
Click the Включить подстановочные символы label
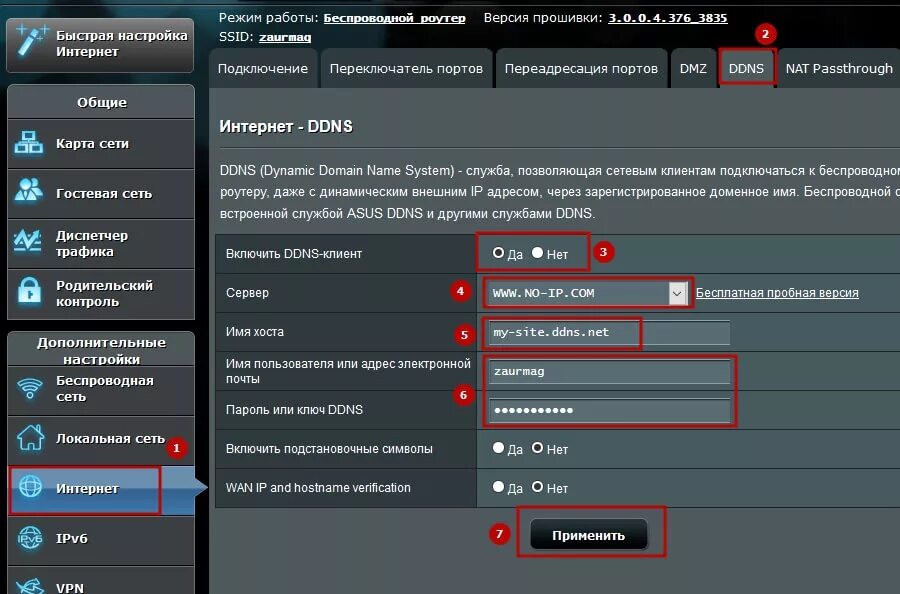click(x=329, y=449)
